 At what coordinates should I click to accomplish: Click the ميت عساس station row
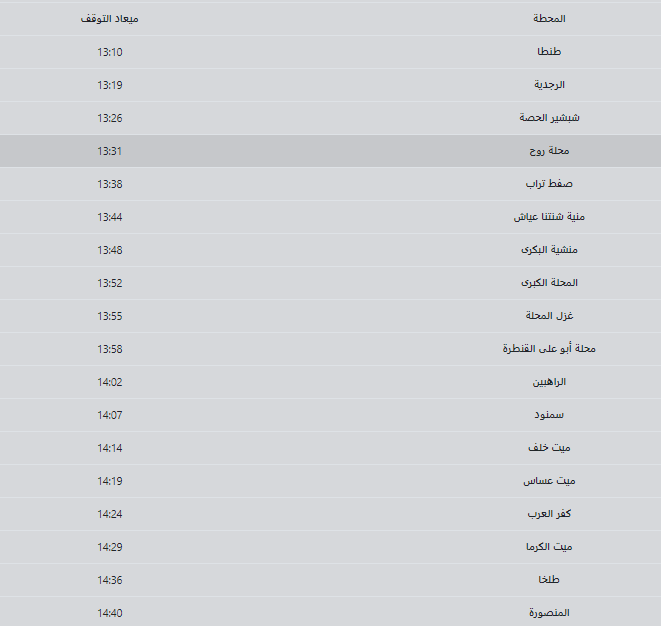tap(330, 481)
